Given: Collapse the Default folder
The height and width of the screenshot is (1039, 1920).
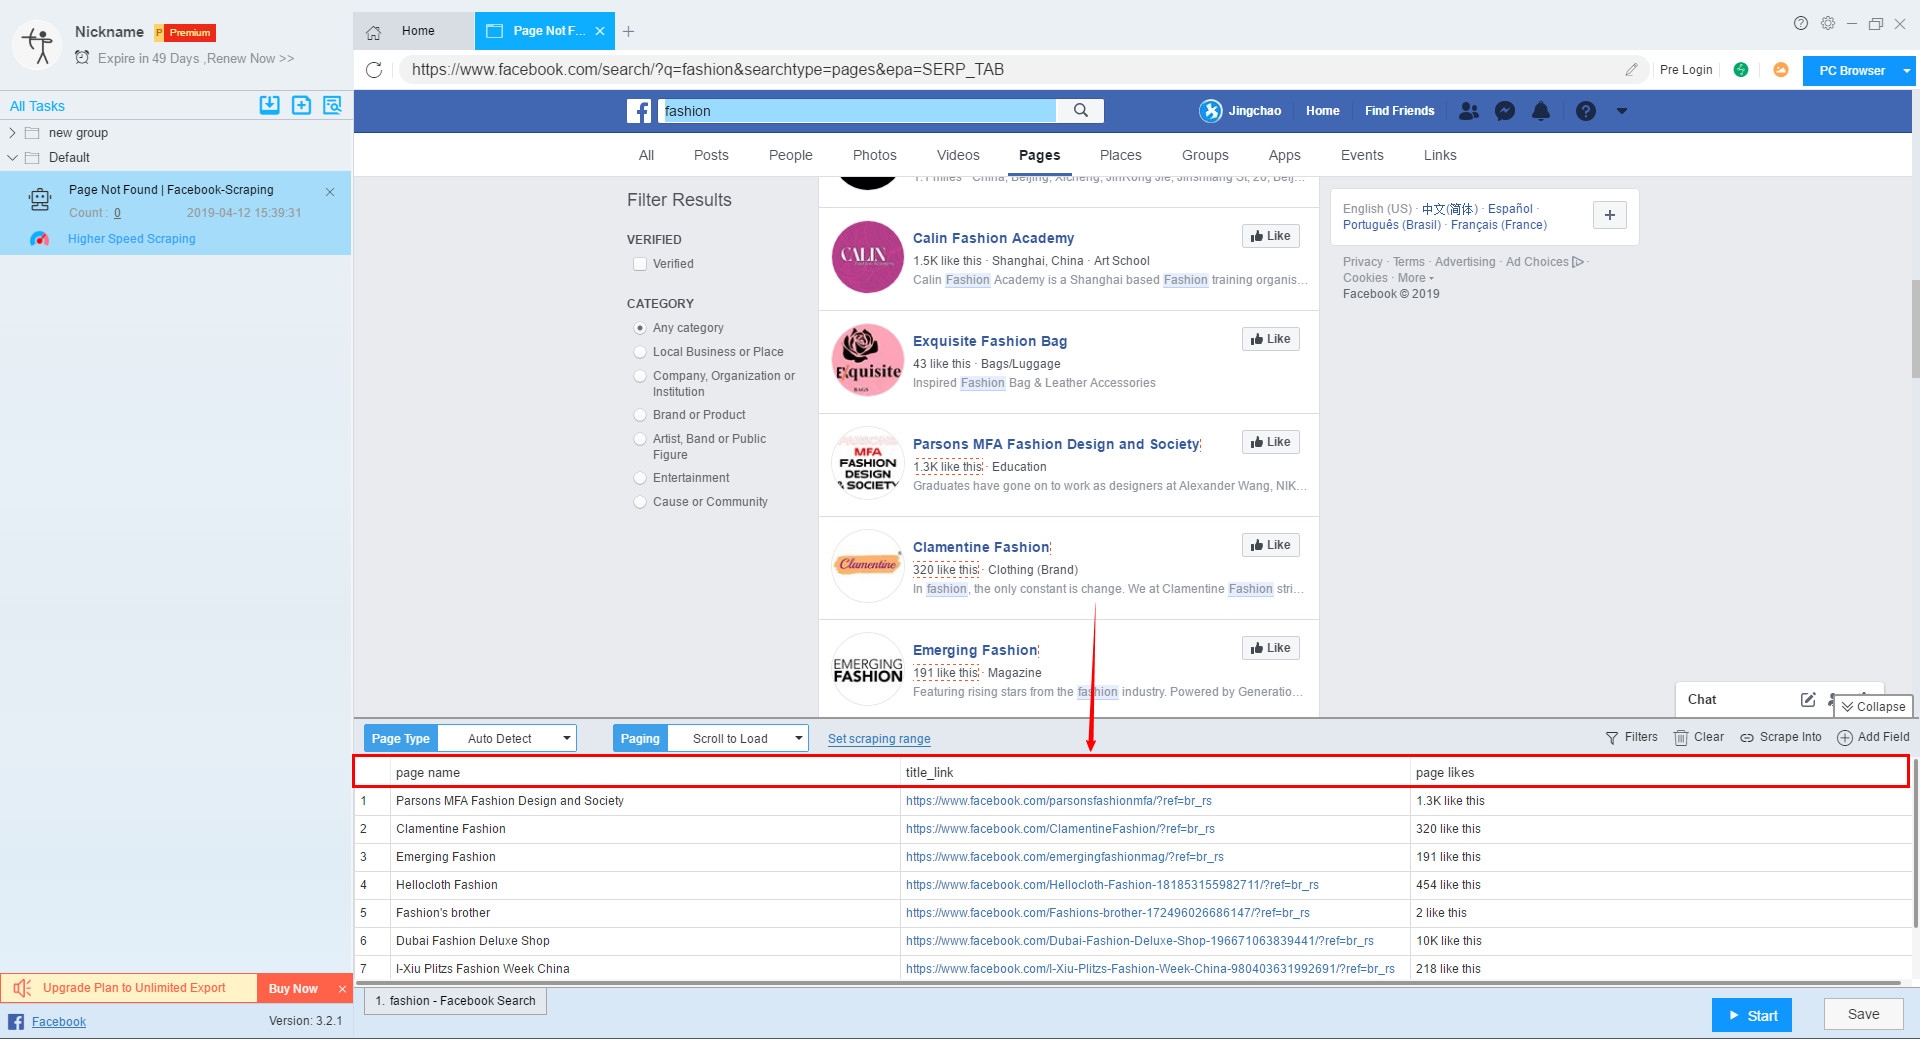Looking at the screenshot, I should 12,158.
